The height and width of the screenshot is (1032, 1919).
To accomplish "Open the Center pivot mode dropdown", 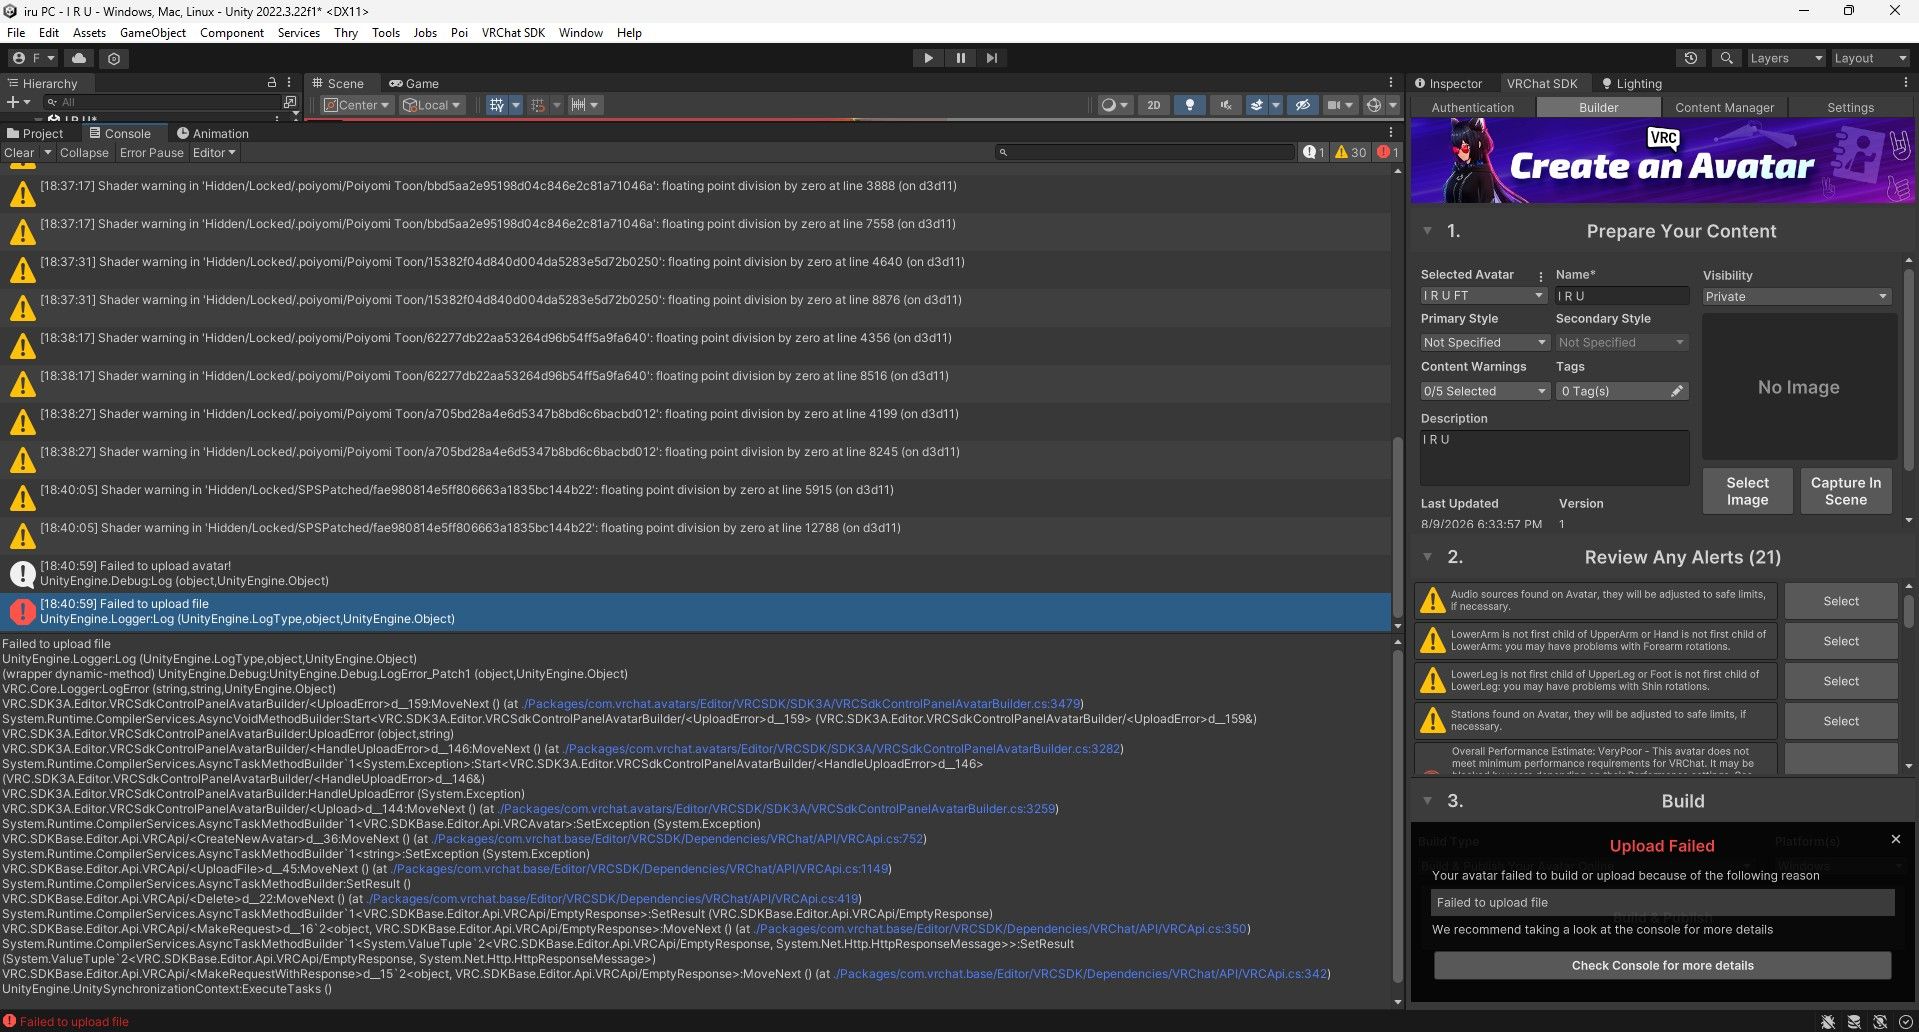I will pyautogui.click(x=357, y=105).
